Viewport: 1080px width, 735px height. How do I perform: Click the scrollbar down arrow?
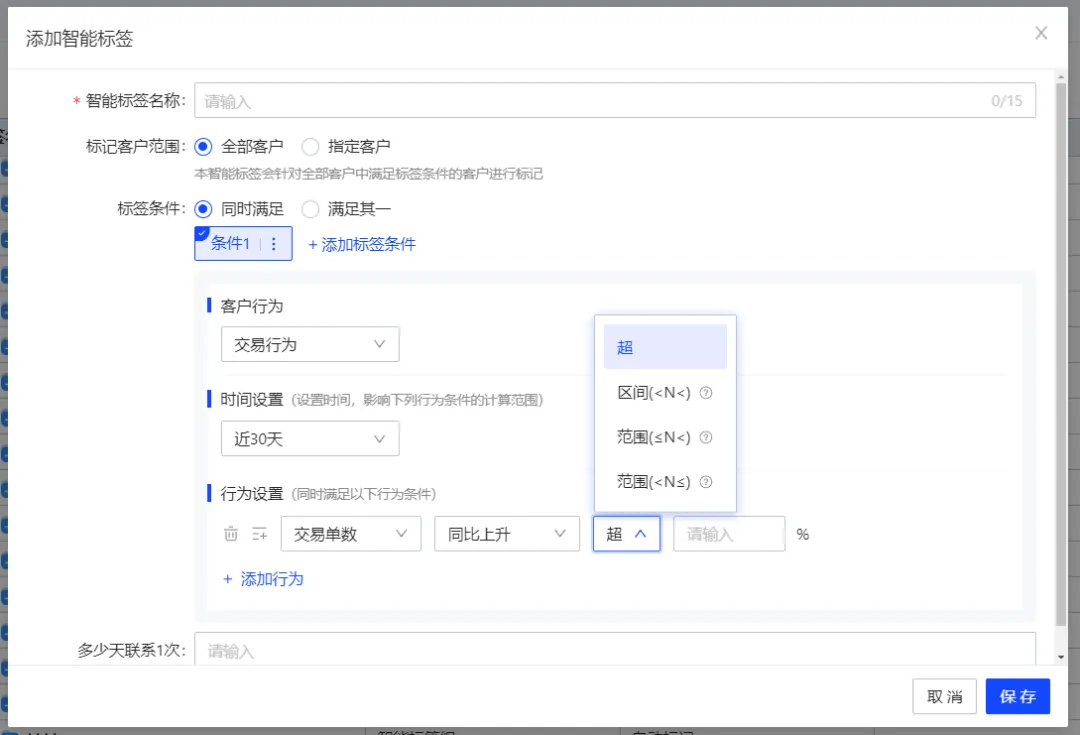(x=1061, y=657)
